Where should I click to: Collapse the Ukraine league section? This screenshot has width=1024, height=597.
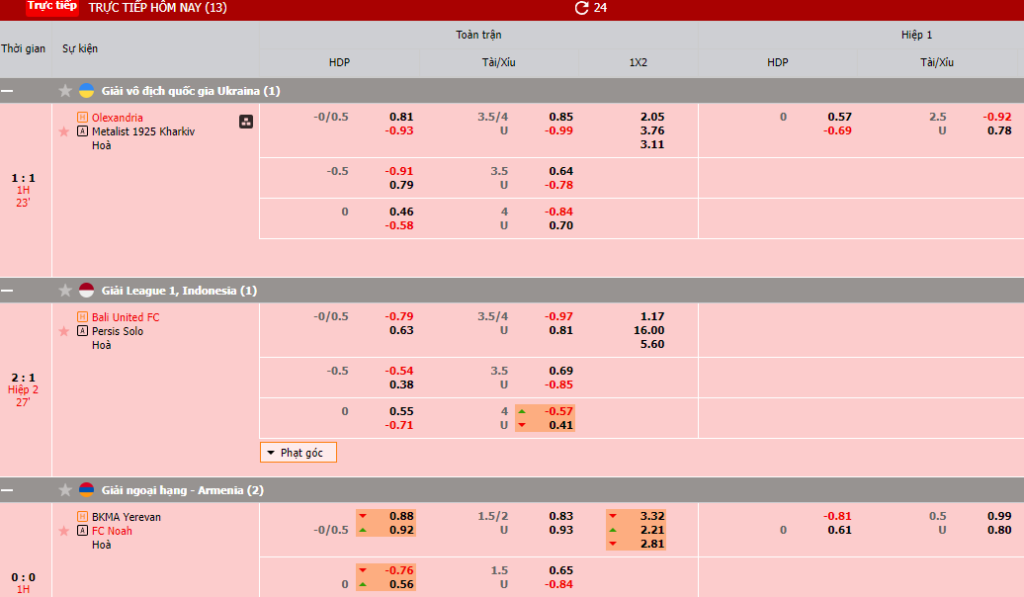[x=8, y=91]
